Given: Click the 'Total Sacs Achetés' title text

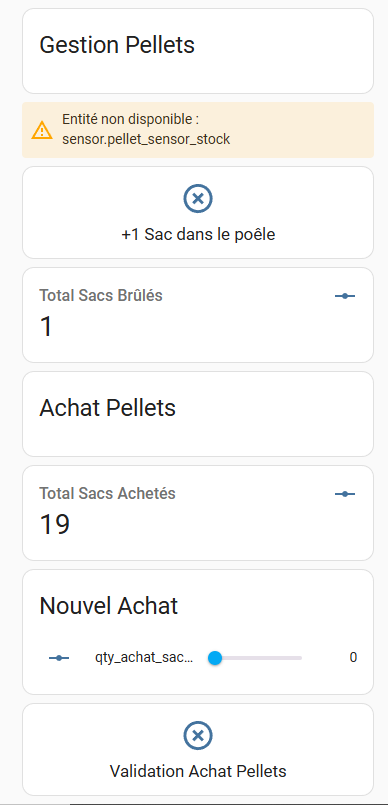Looking at the screenshot, I should tap(108, 494).
